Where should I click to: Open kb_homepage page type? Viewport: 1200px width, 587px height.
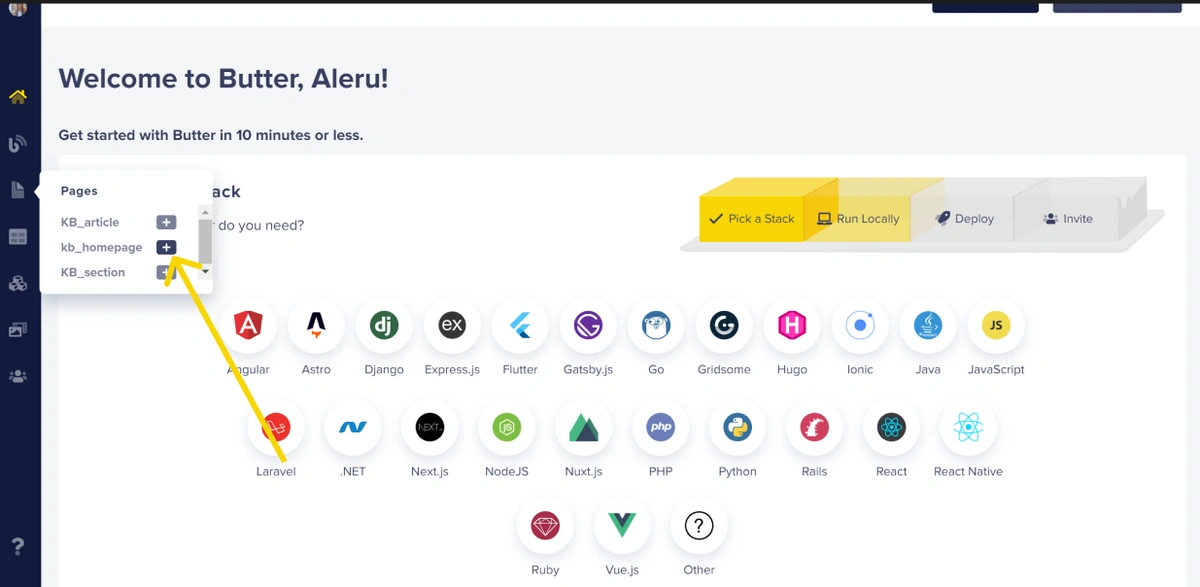pos(102,247)
